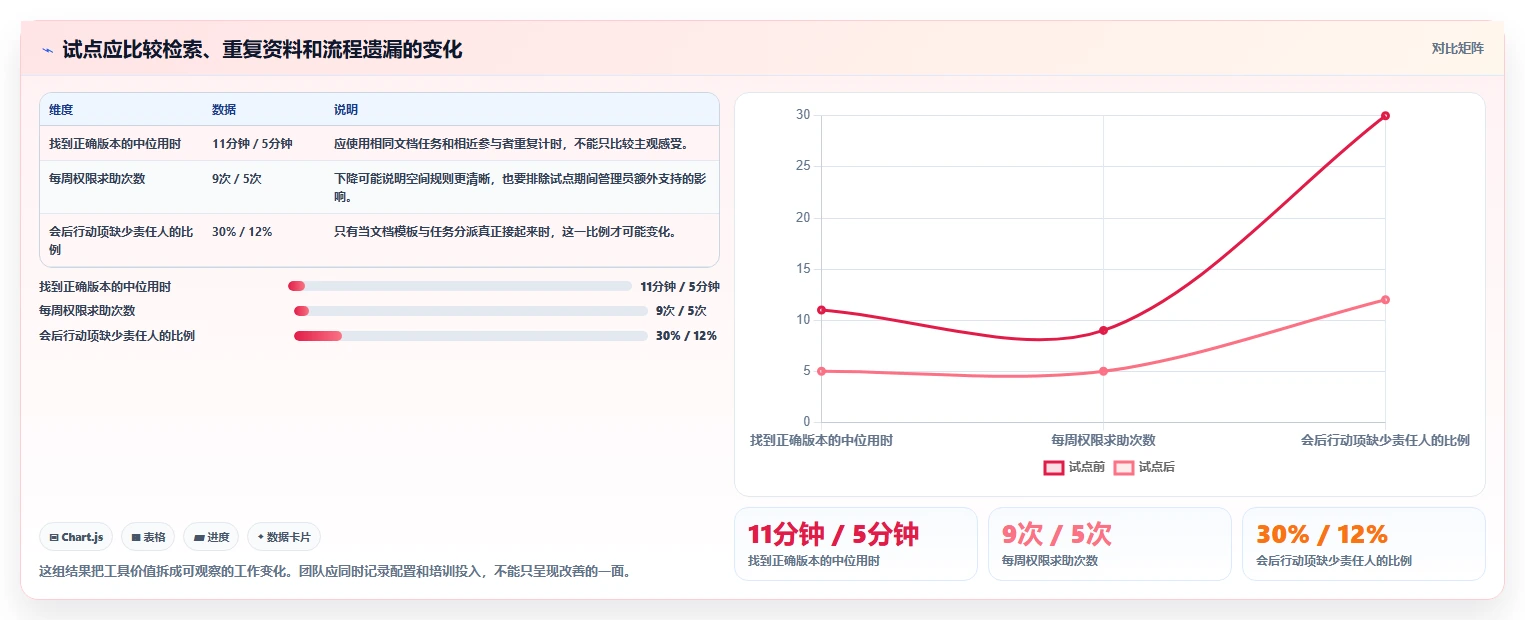The image size is (1525, 620).
Task: Open the 9次 / 5次 data card
Action: pyautogui.click(x=1110, y=544)
